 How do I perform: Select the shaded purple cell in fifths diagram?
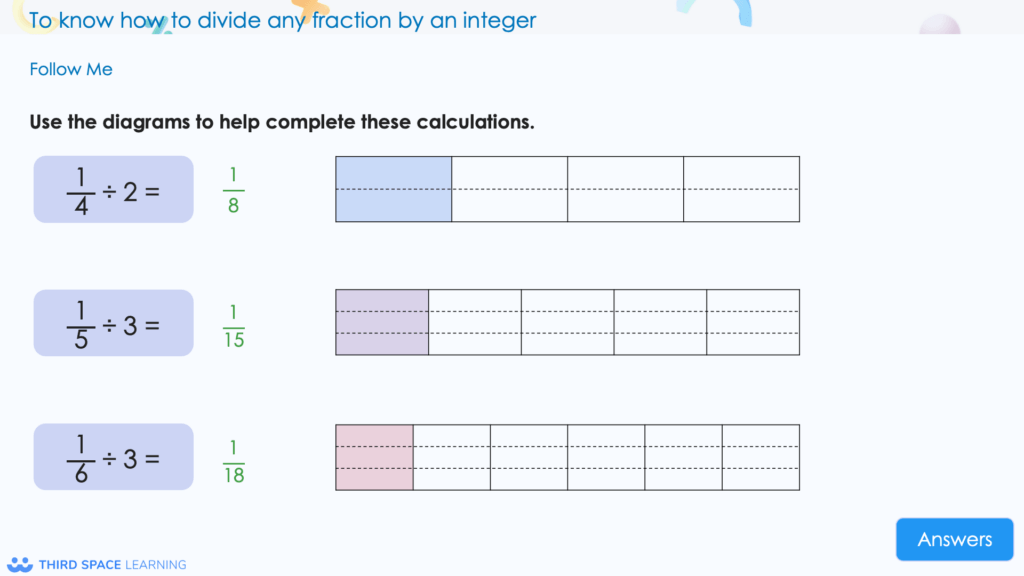click(x=381, y=322)
